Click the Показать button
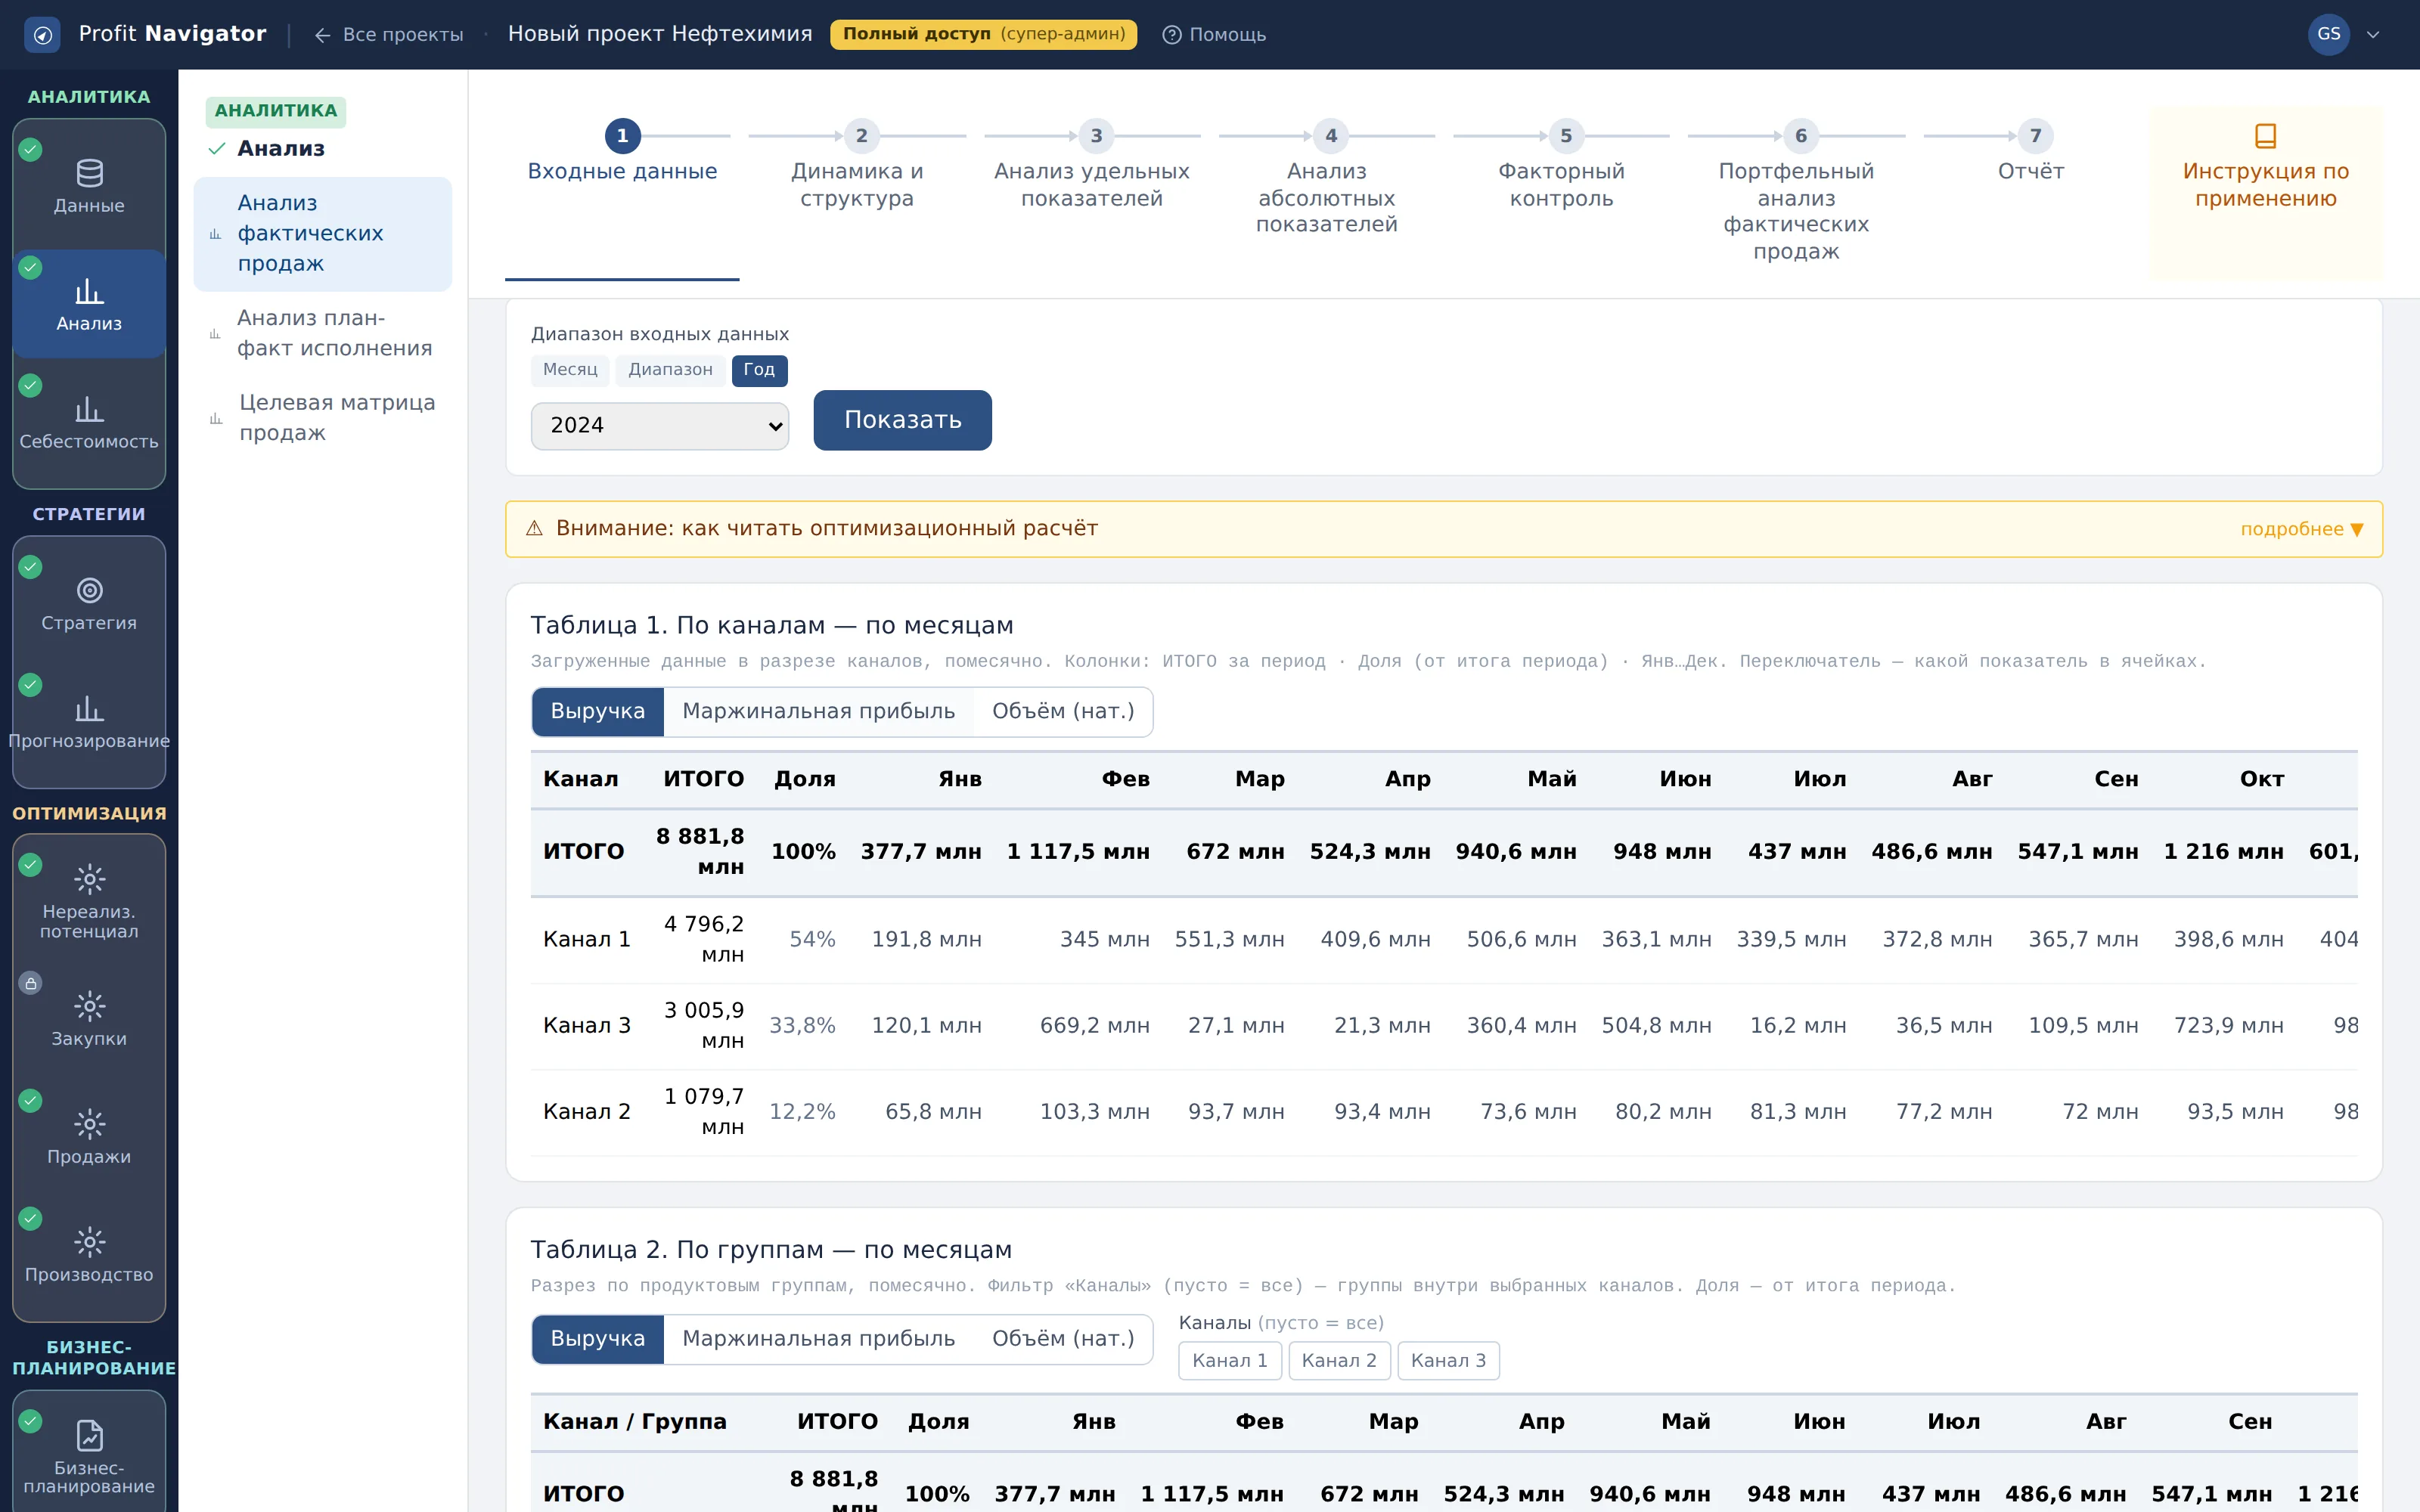The image size is (2420, 1512). [902, 420]
